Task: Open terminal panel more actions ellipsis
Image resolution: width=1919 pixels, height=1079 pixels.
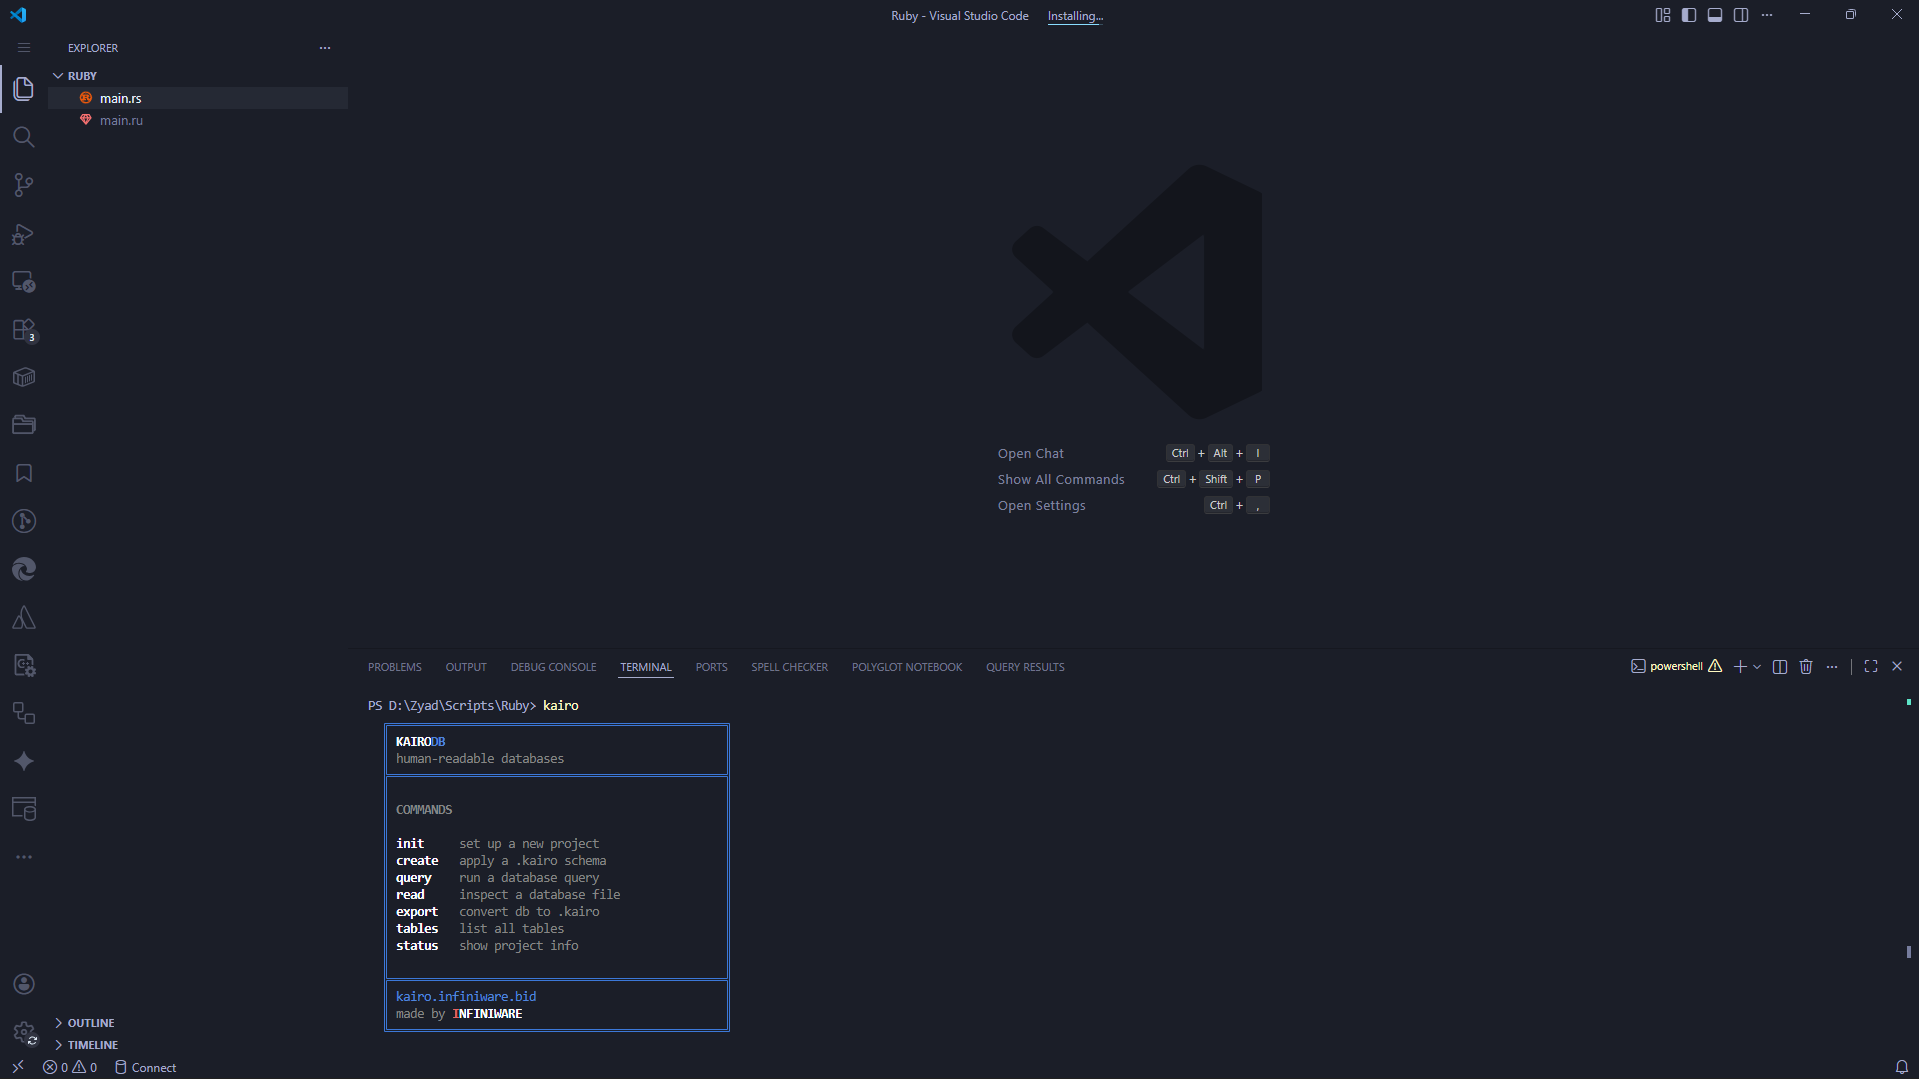Action: click(1832, 667)
